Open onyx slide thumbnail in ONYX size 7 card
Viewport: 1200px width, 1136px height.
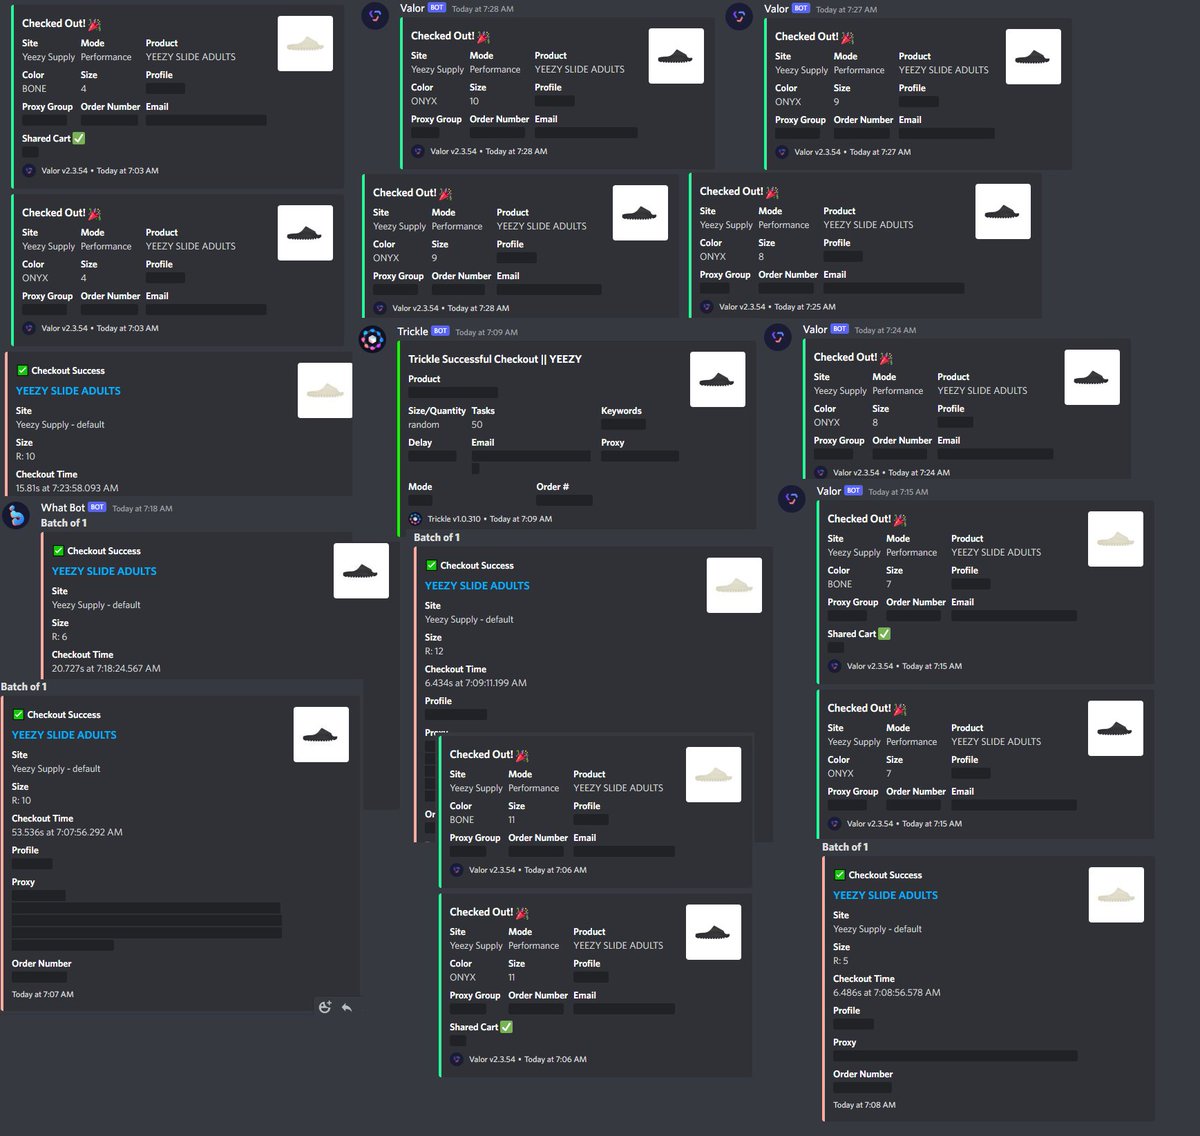coord(1115,728)
